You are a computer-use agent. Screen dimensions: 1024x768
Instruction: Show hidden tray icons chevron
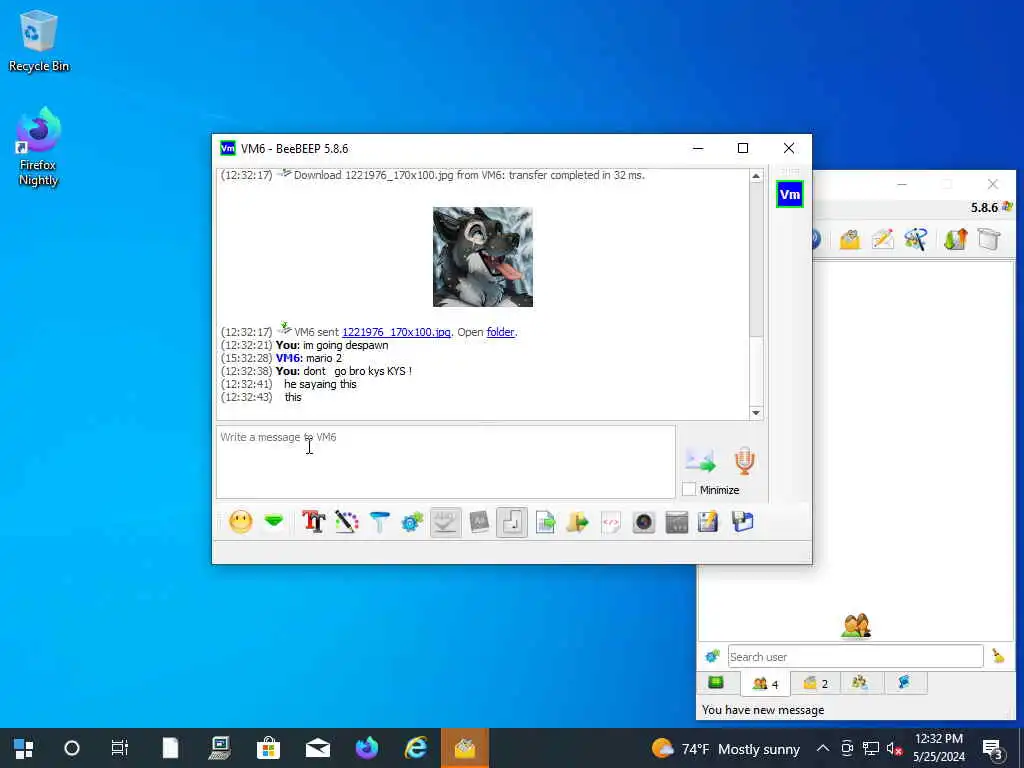click(823, 748)
